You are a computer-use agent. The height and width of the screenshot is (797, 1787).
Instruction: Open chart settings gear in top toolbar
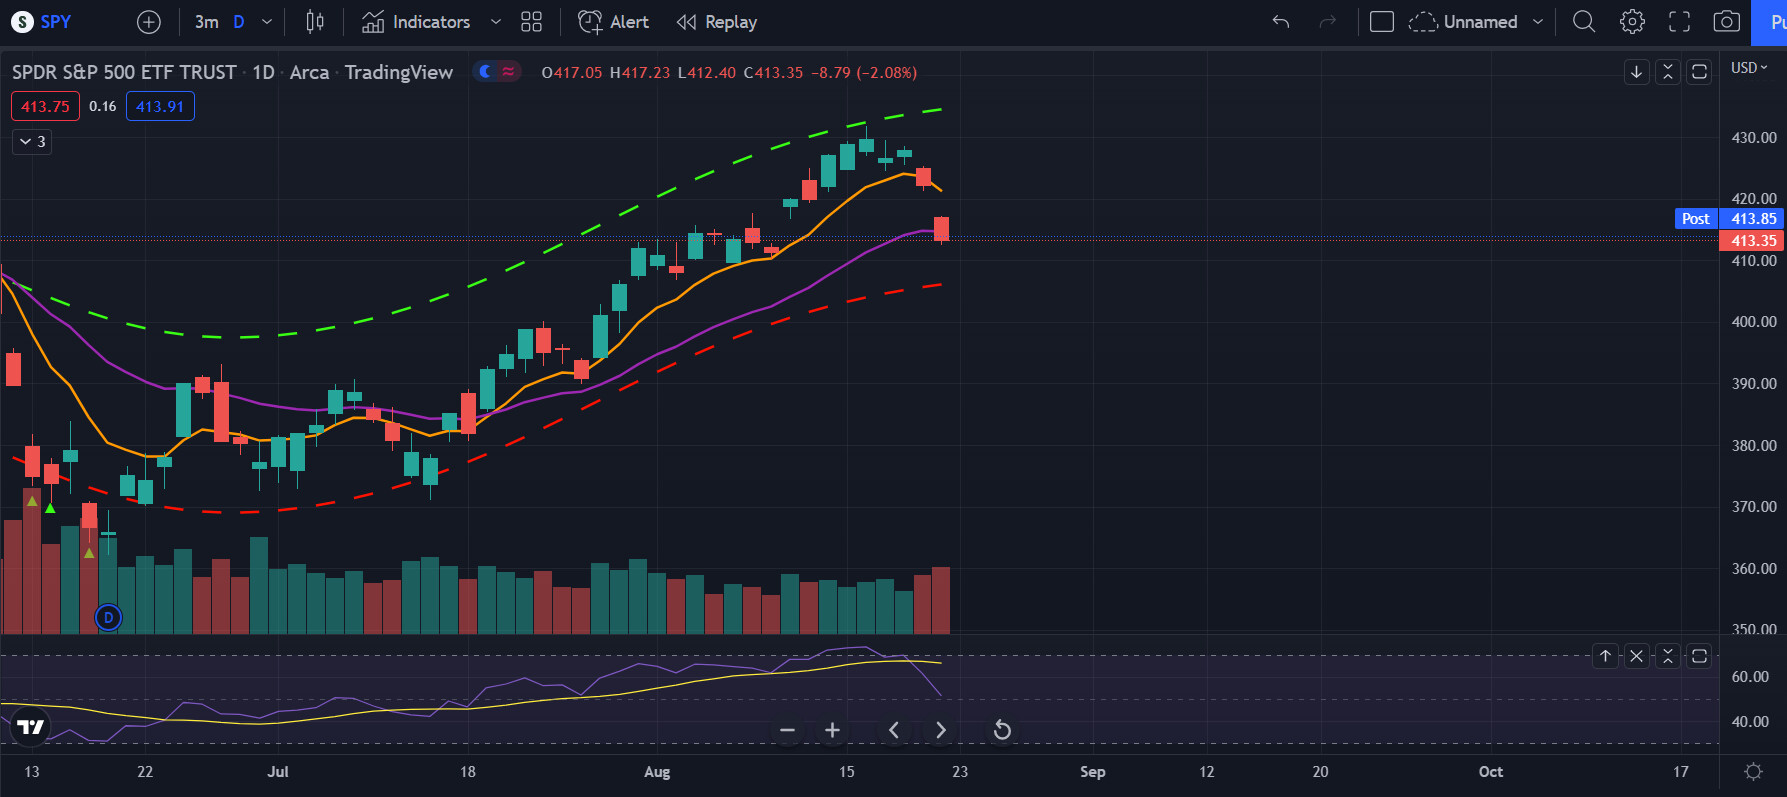(x=1632, y=22)
